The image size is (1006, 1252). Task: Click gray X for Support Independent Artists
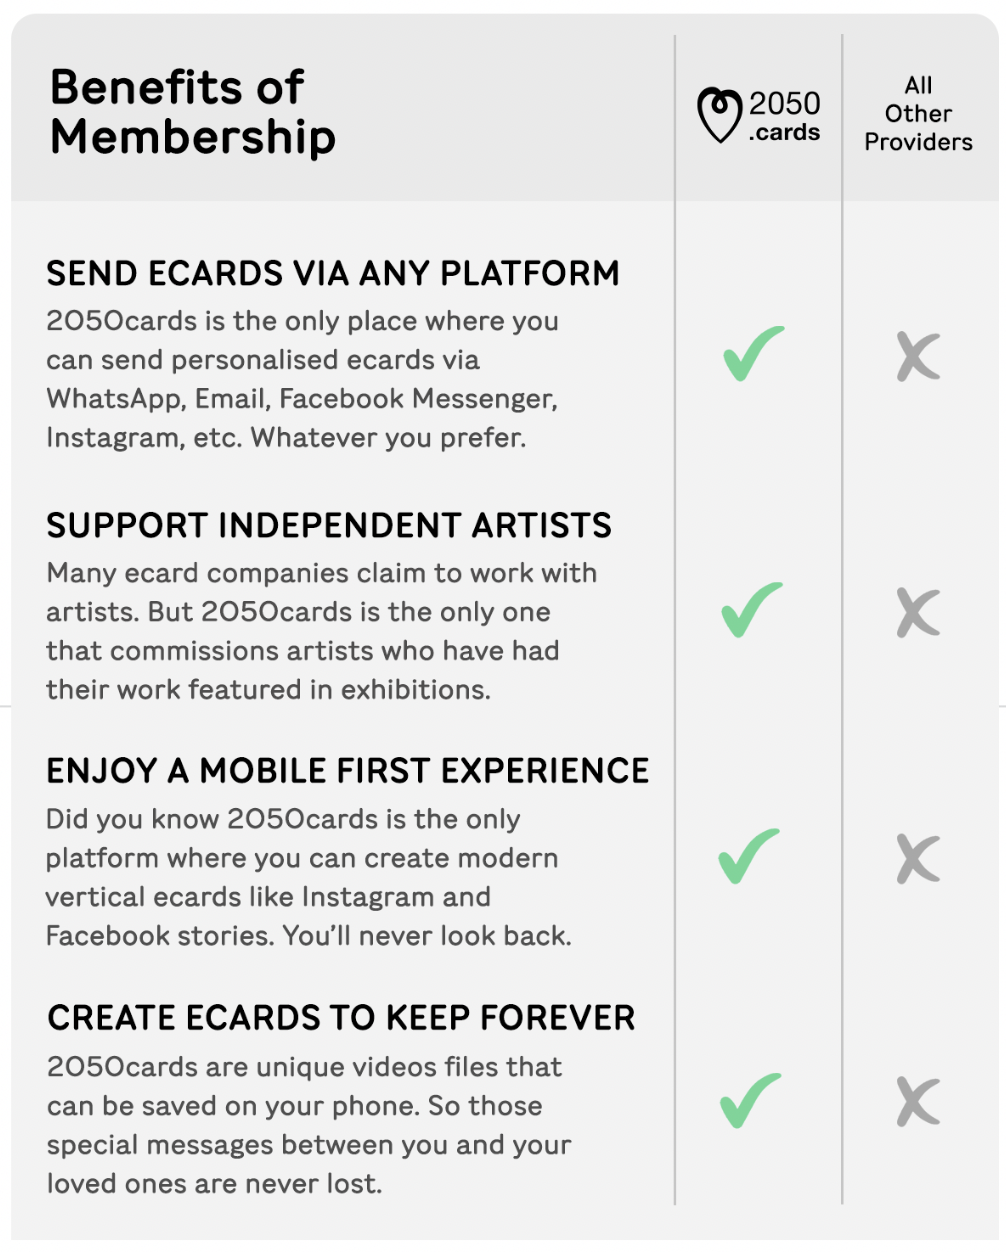click(918, 612)
